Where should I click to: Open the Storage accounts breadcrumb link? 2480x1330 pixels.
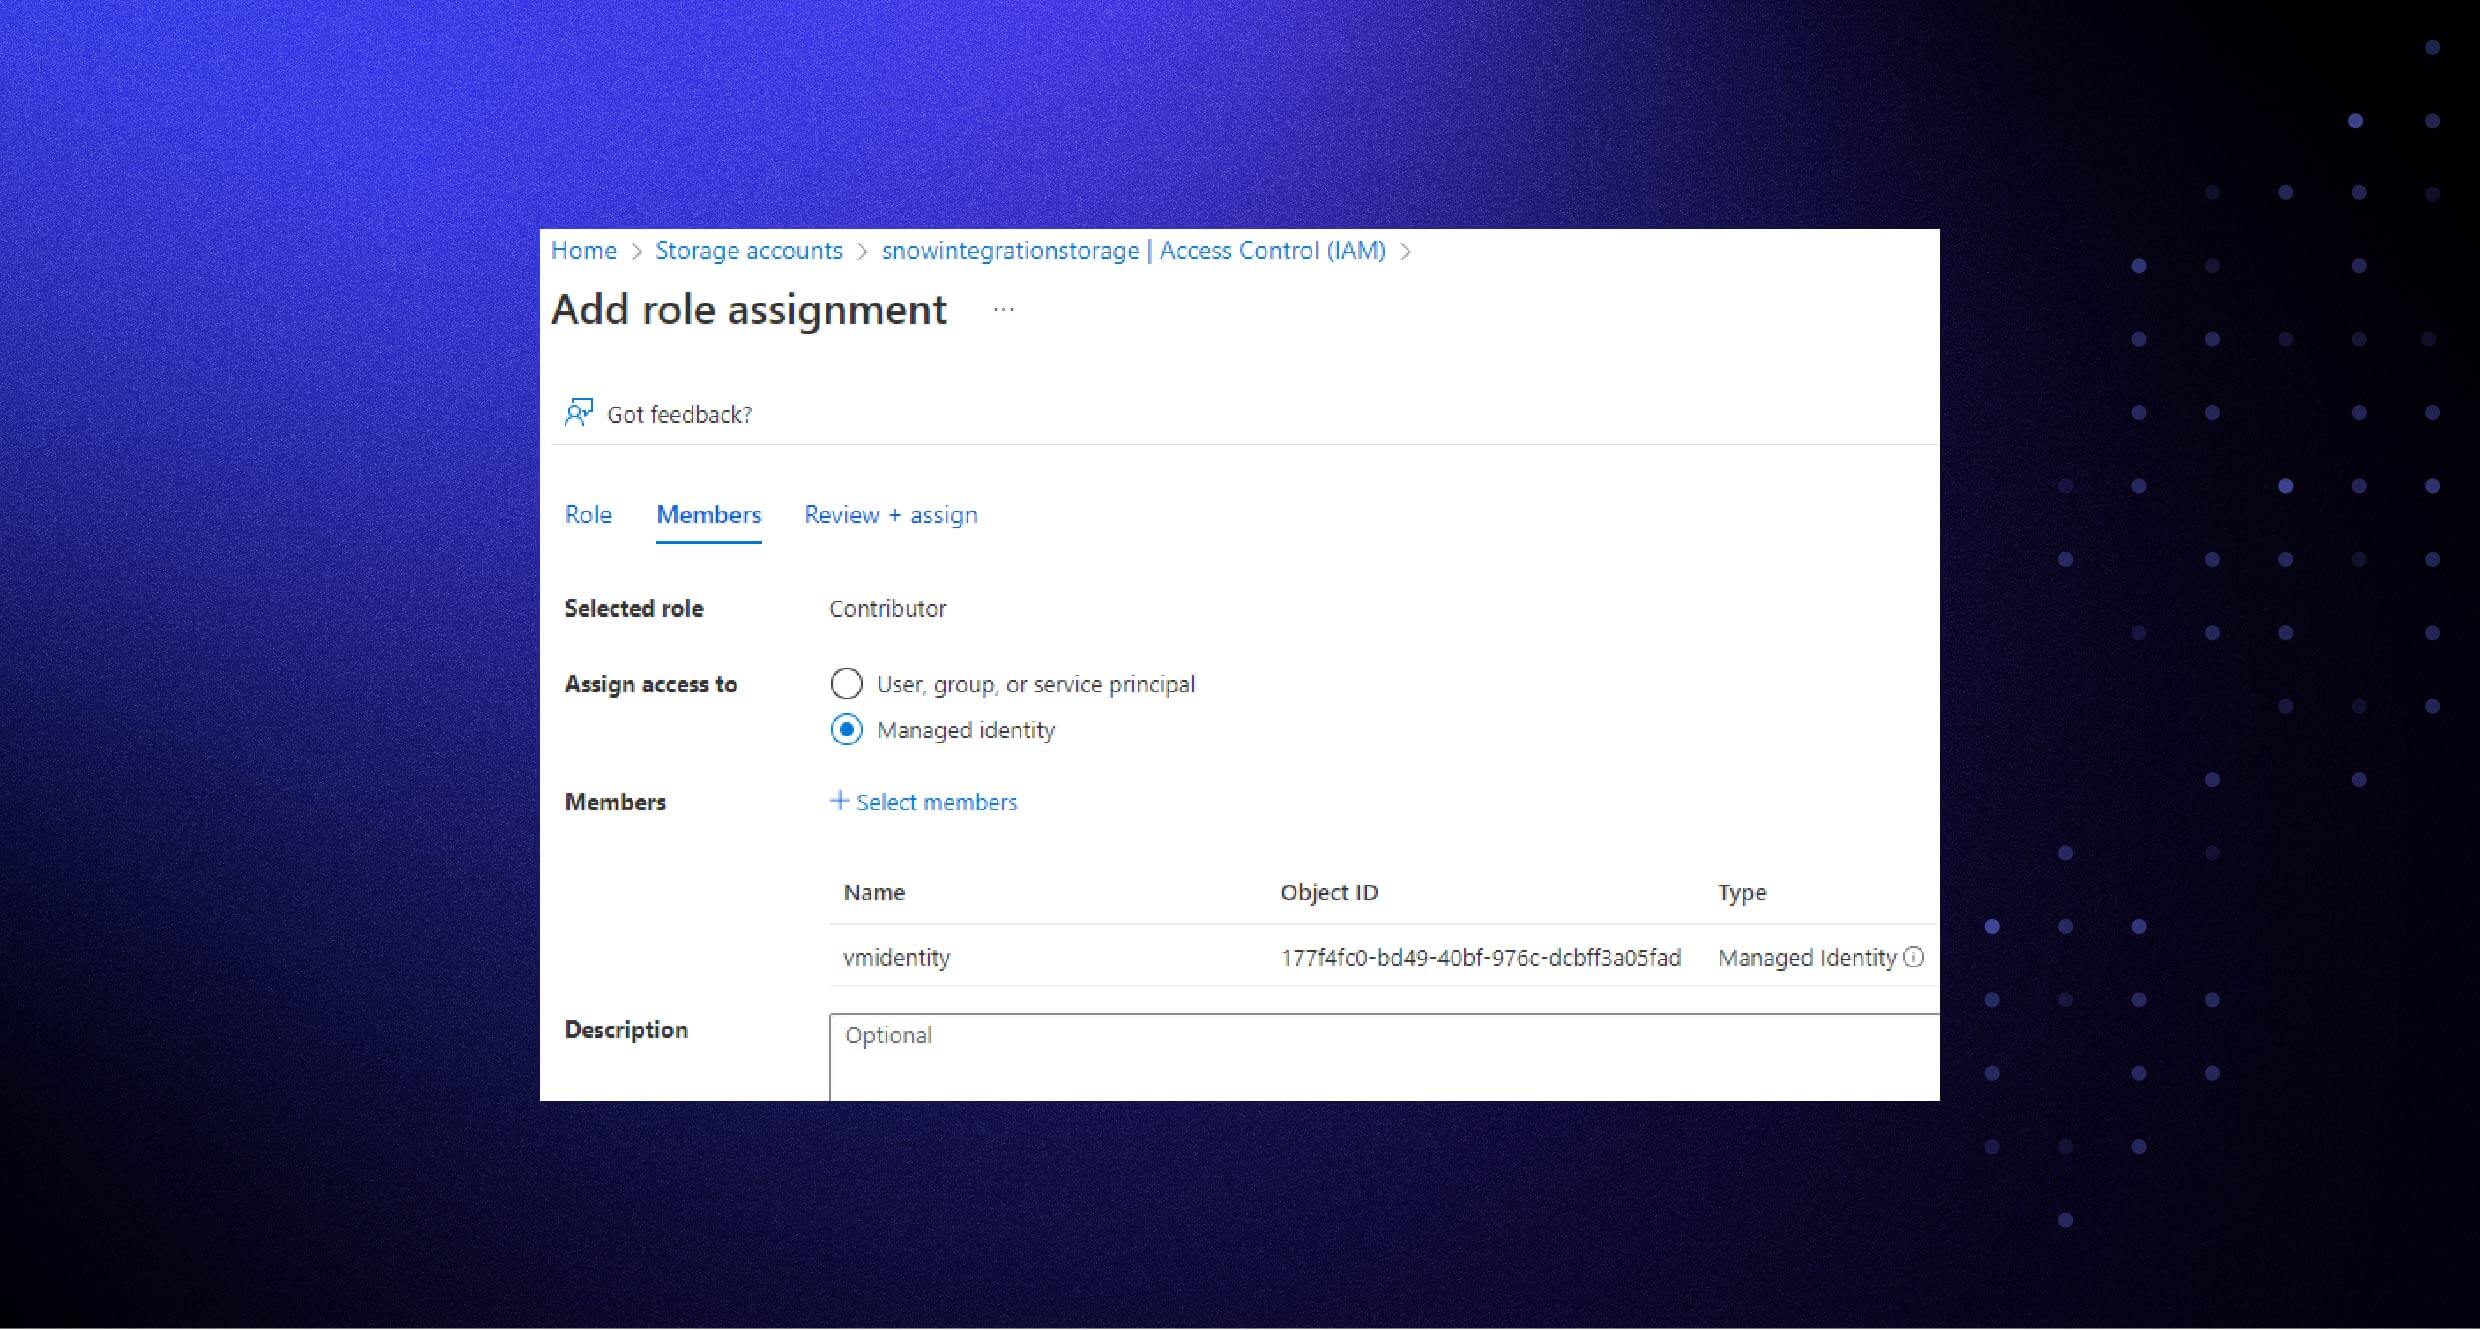[749, 251]
